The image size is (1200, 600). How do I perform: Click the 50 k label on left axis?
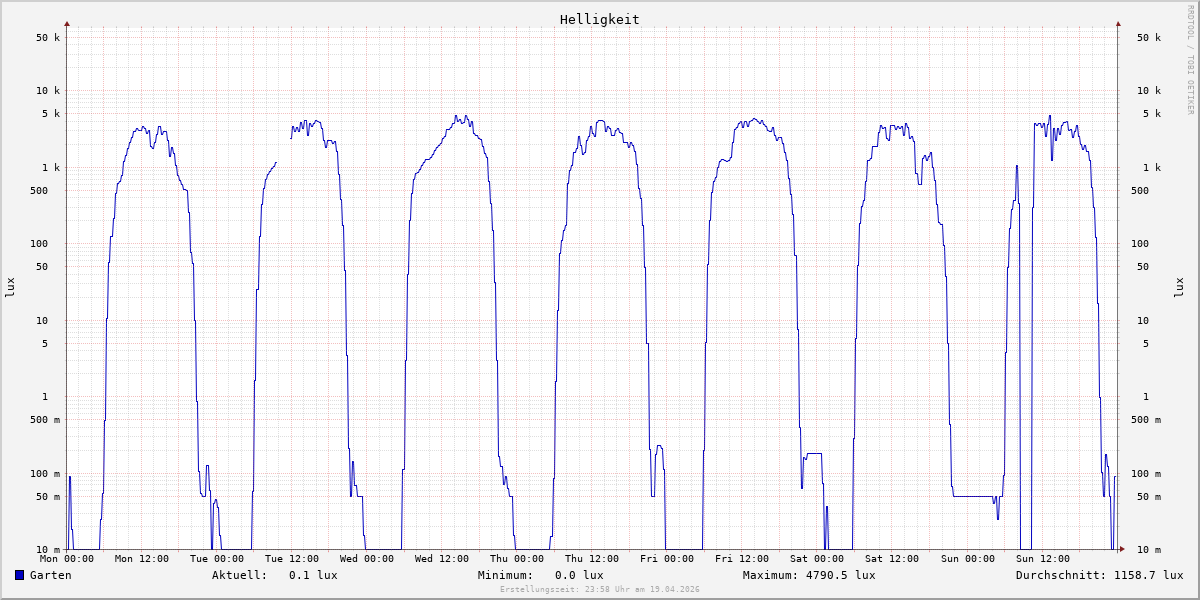tap(49, 38)
